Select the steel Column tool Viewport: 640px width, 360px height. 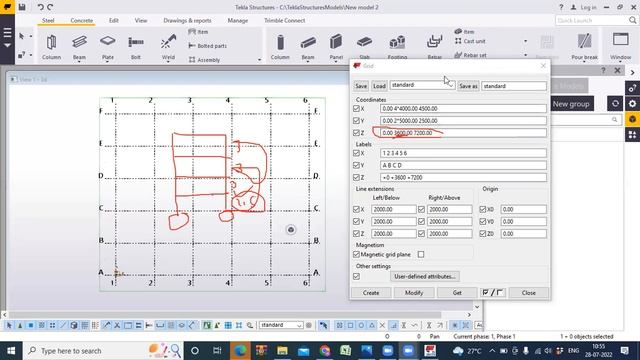tap(51, 46)
